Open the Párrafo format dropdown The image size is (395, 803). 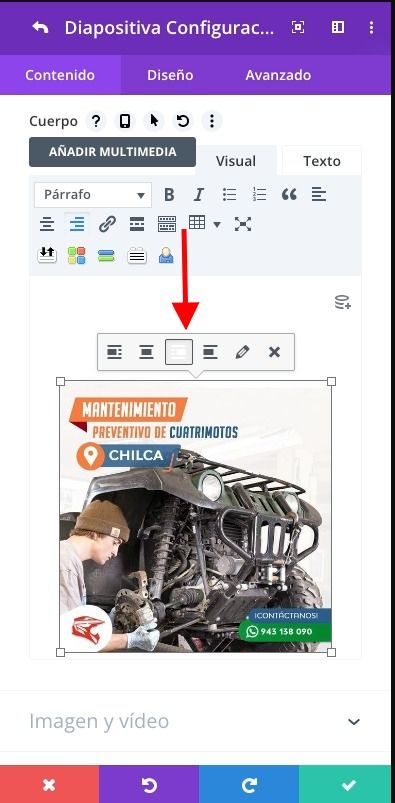coord(93,195)
